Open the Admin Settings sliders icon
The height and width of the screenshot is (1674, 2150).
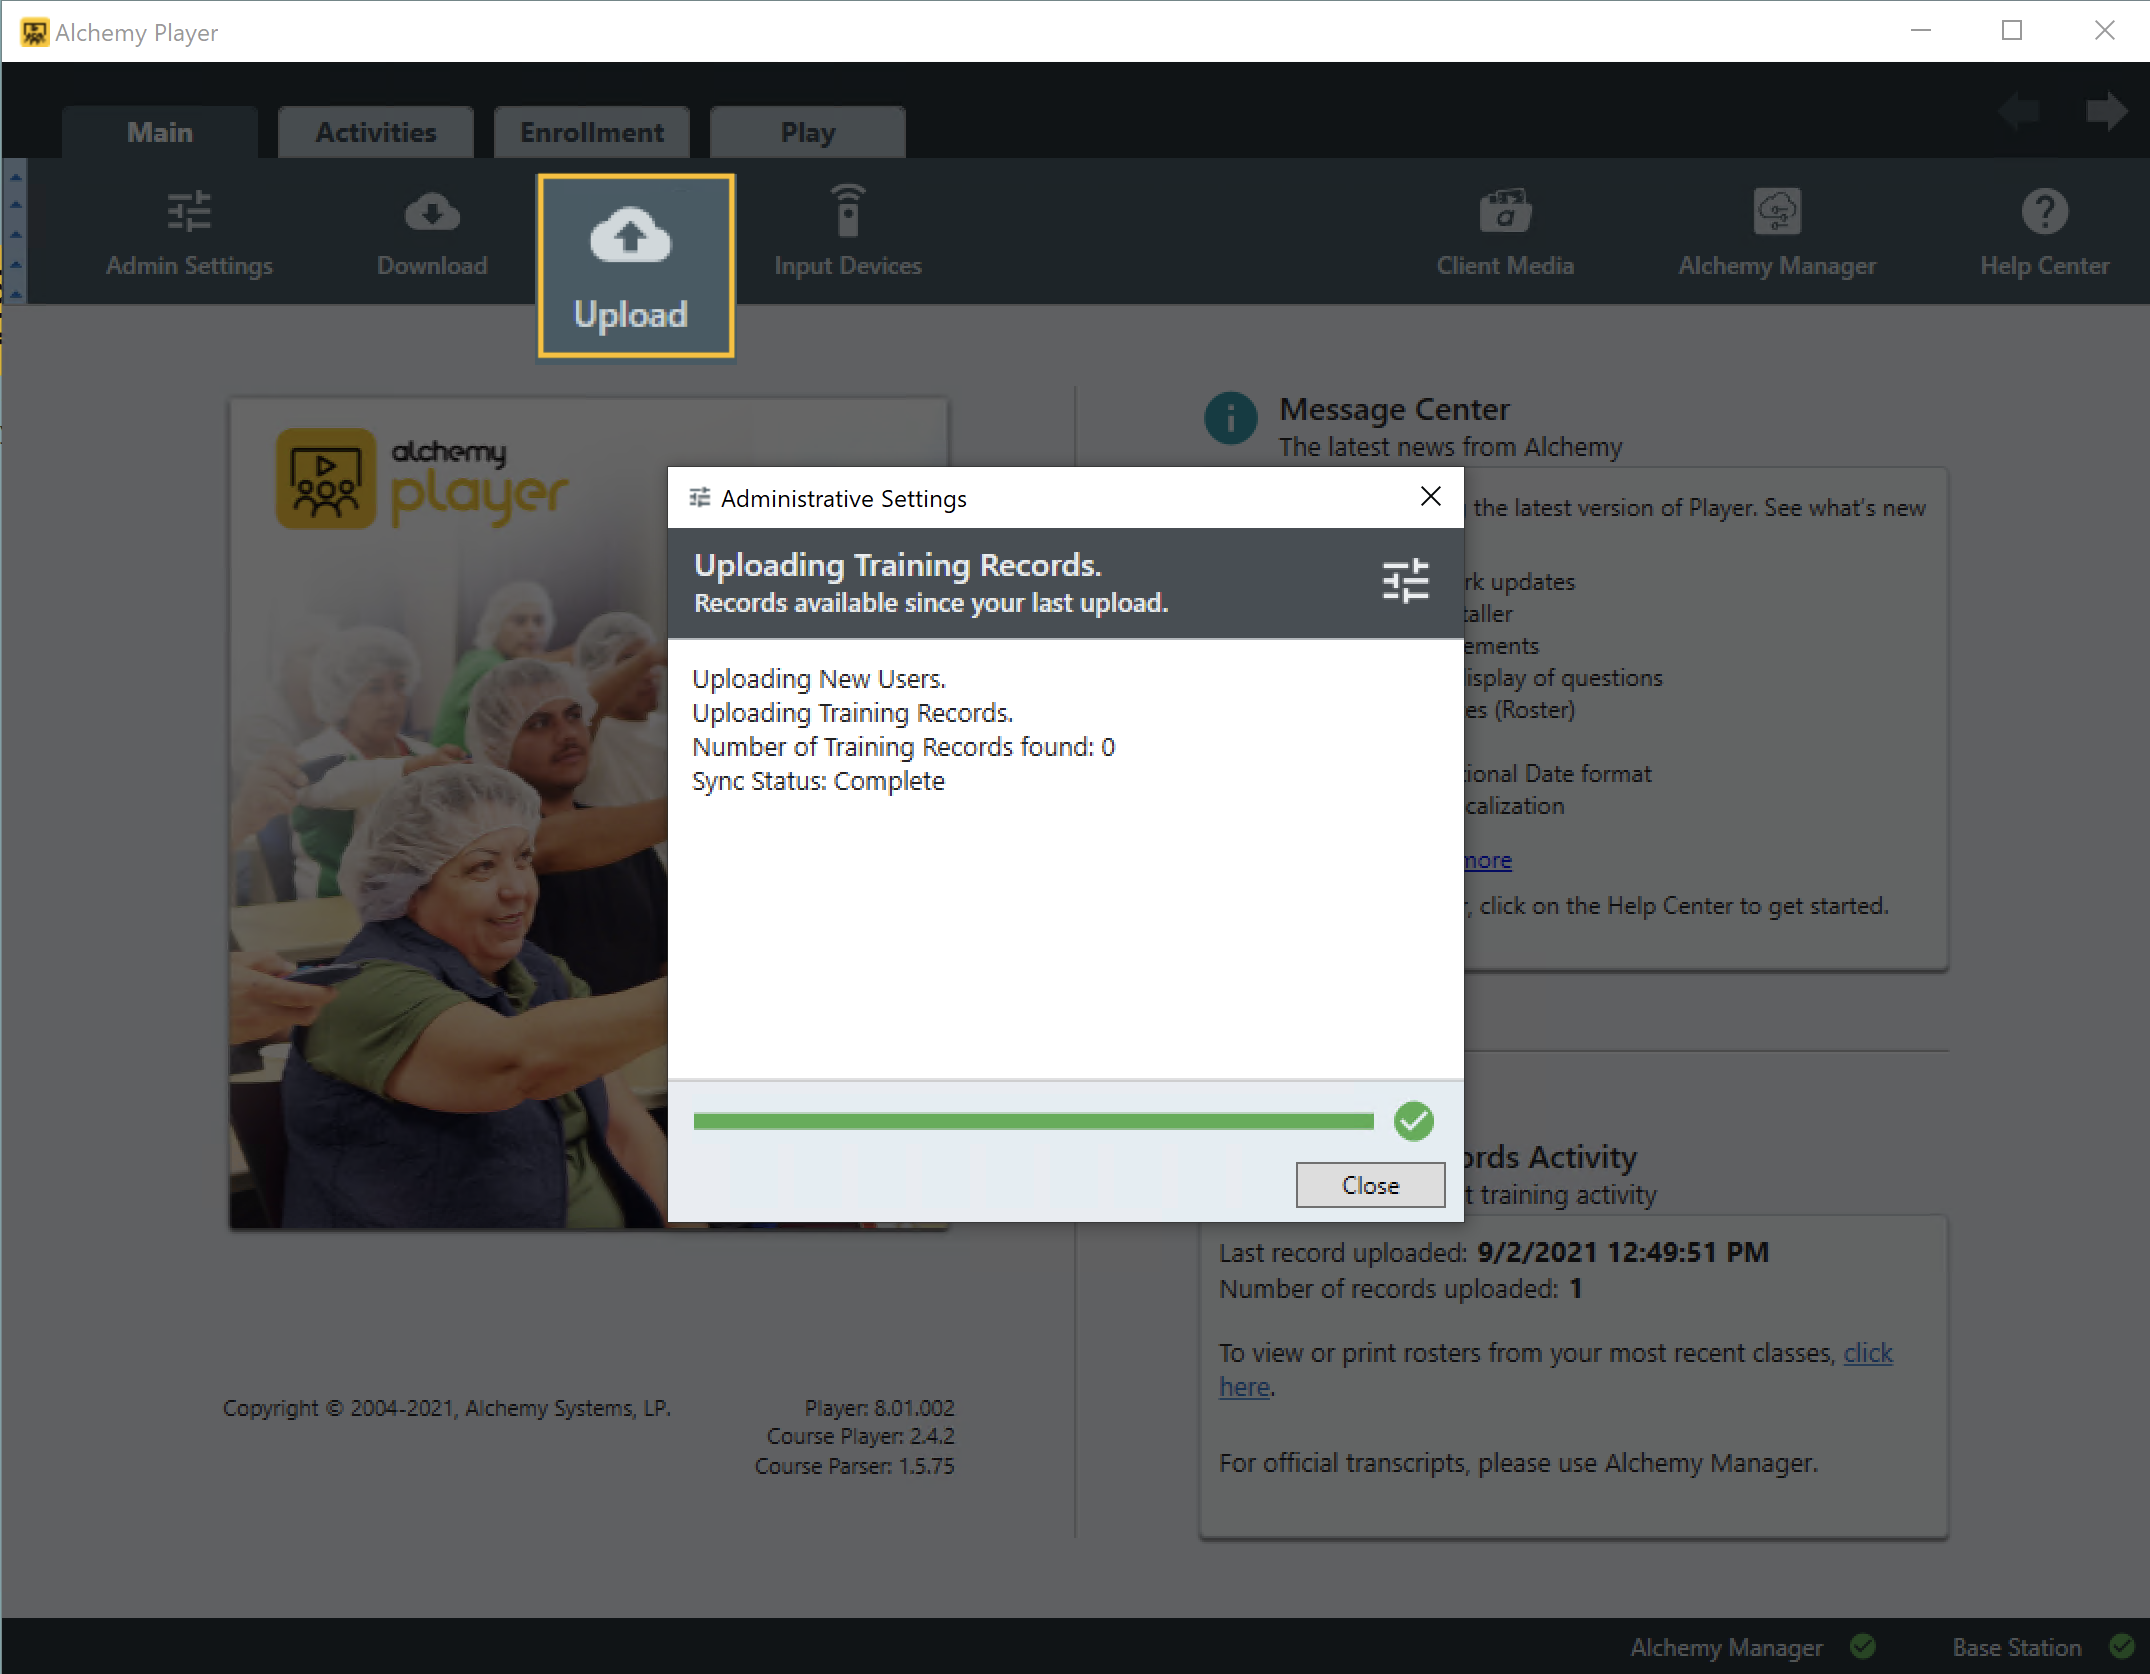[x=189, y=211]
